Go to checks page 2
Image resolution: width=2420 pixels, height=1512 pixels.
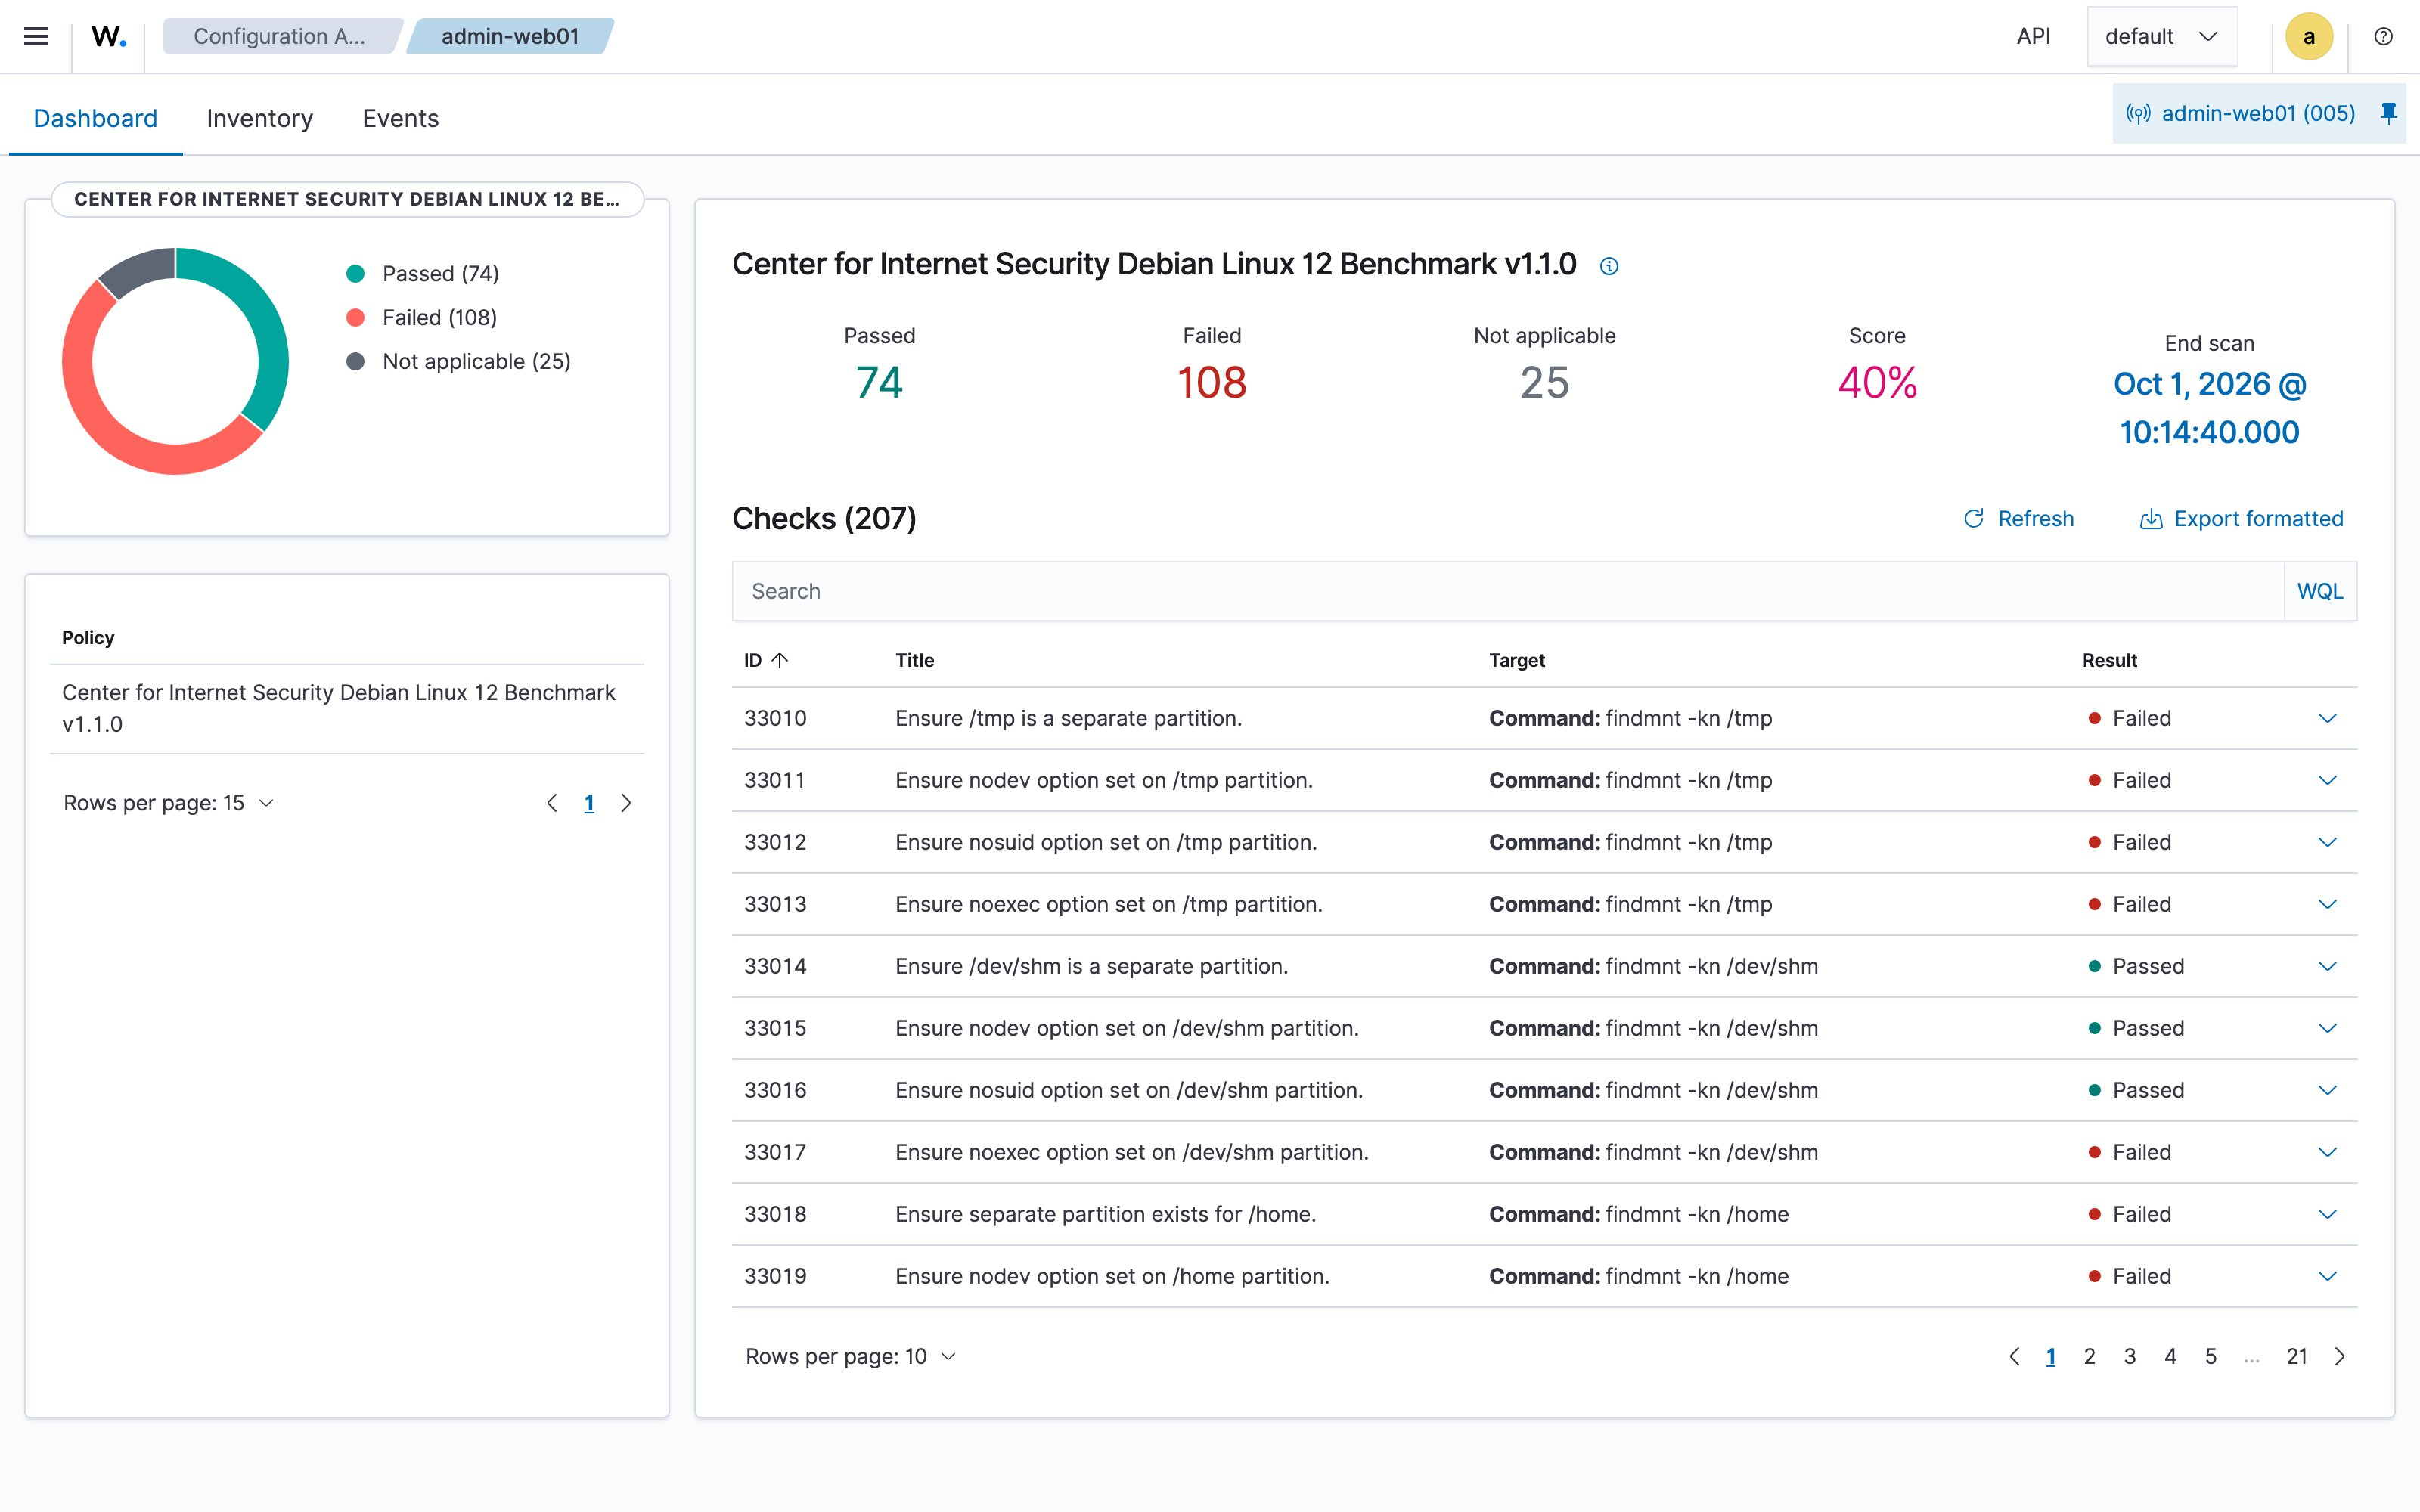point(2089,1356)
